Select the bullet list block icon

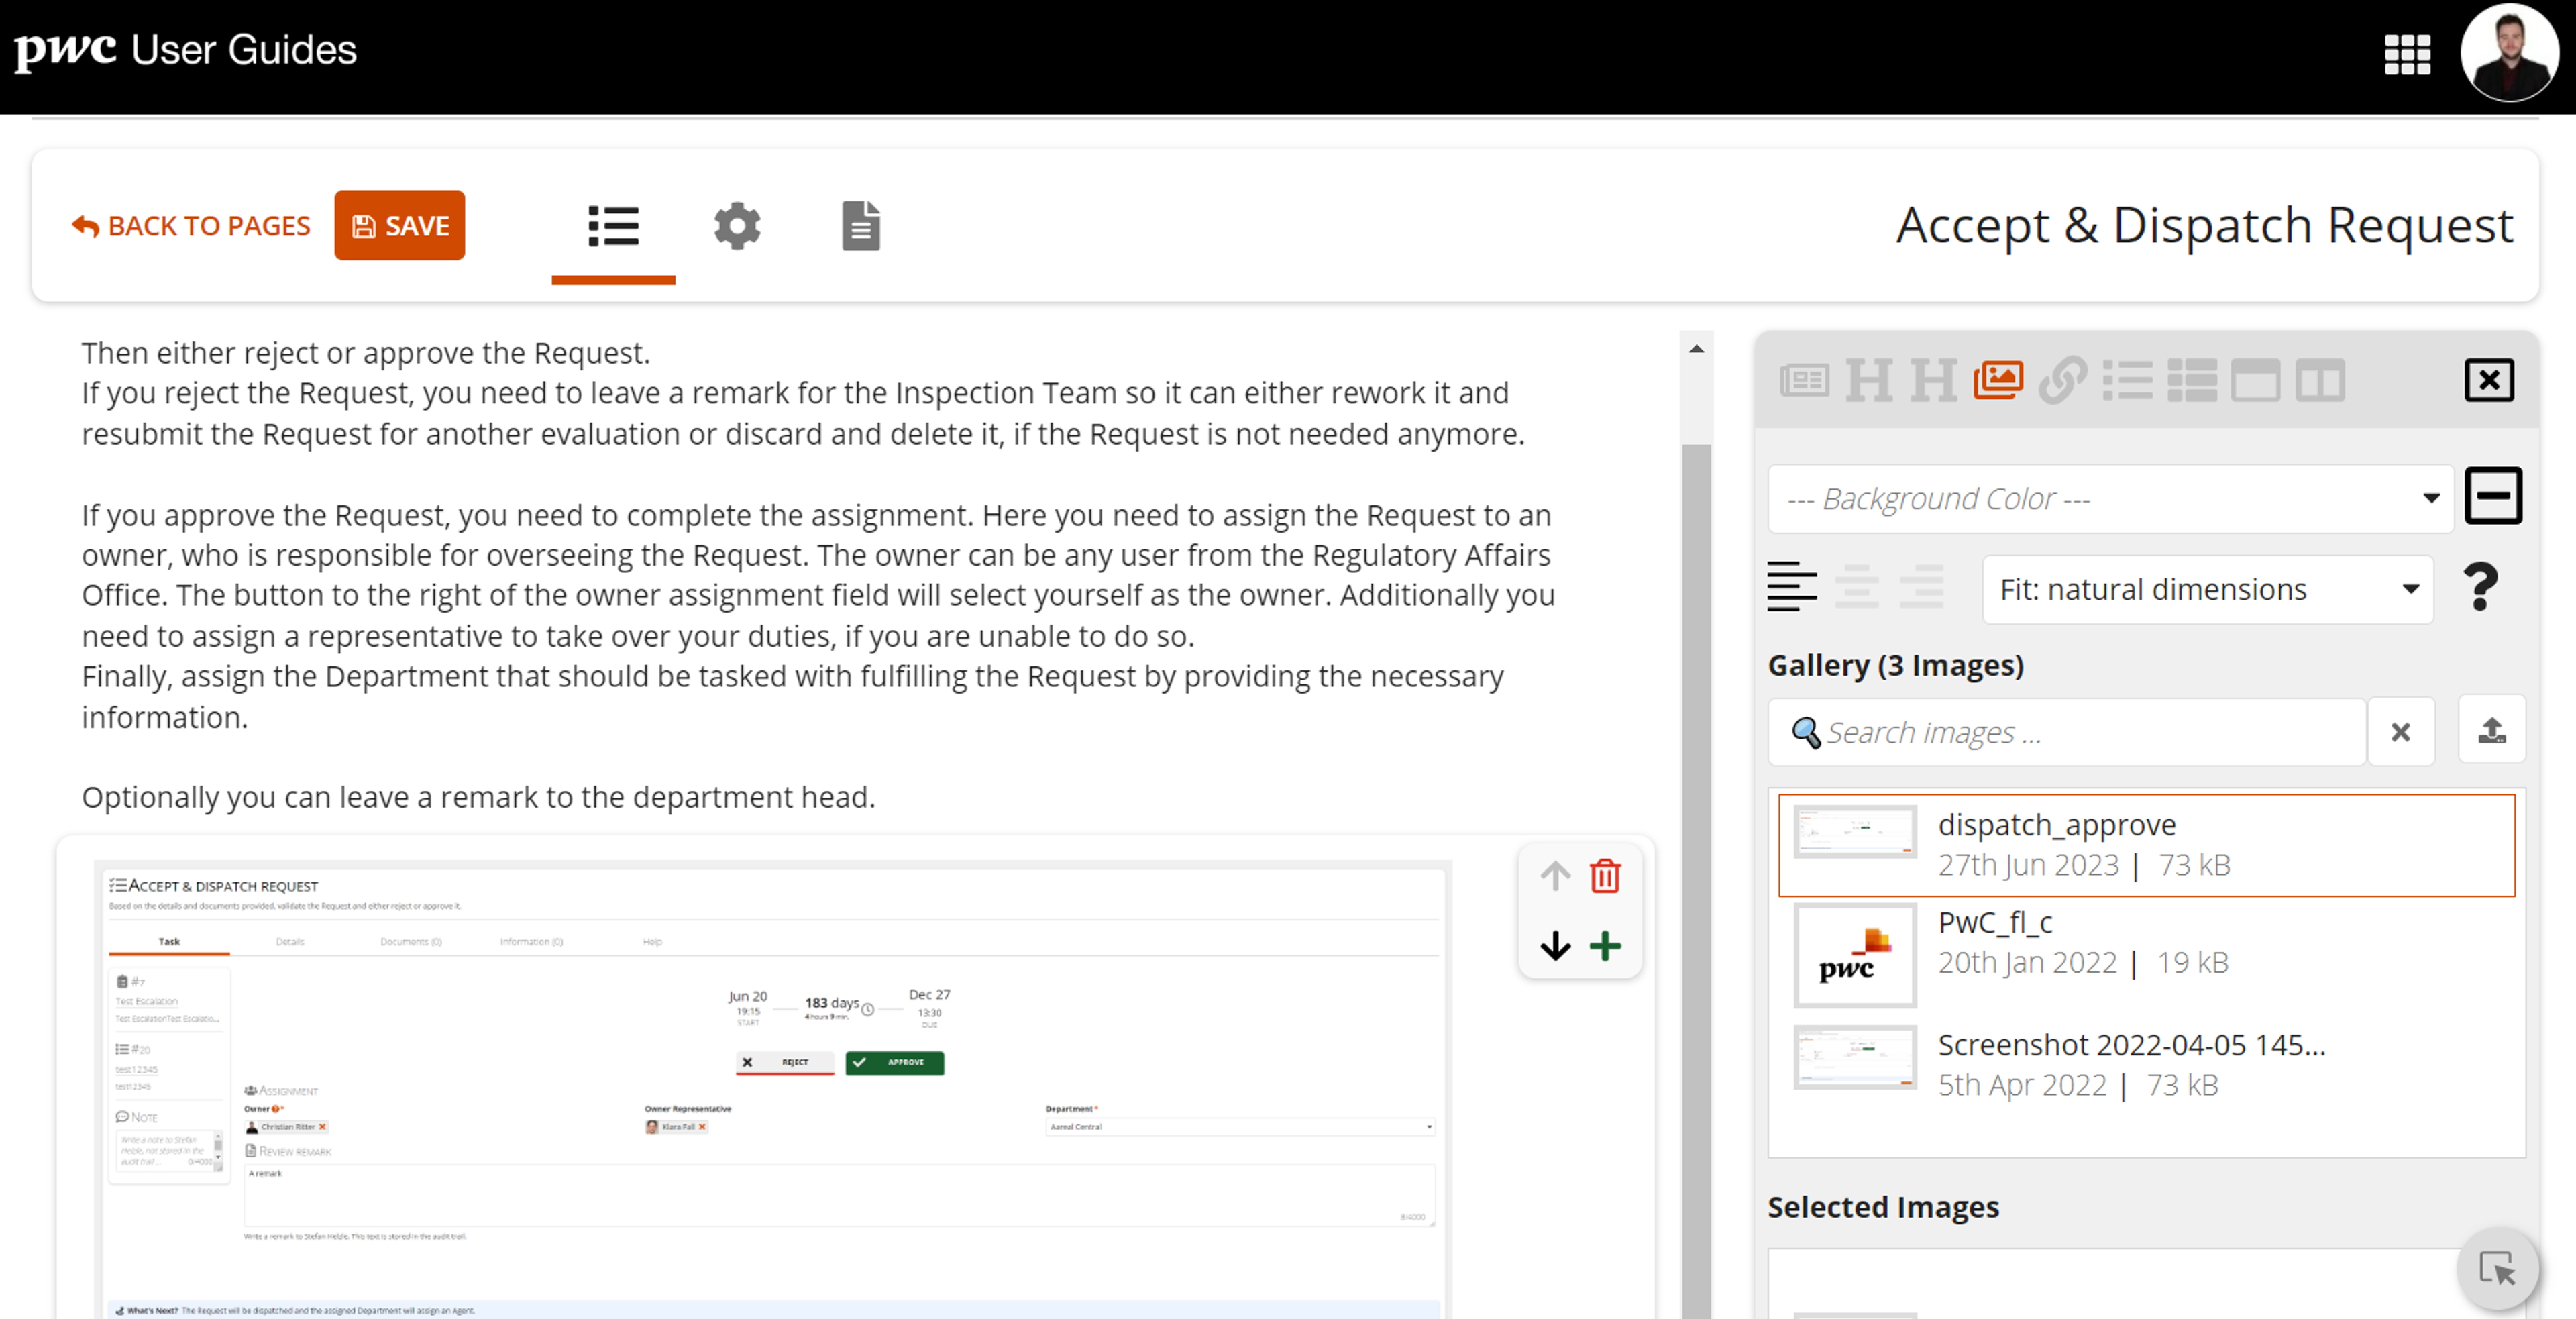(x=2127, y=380)
